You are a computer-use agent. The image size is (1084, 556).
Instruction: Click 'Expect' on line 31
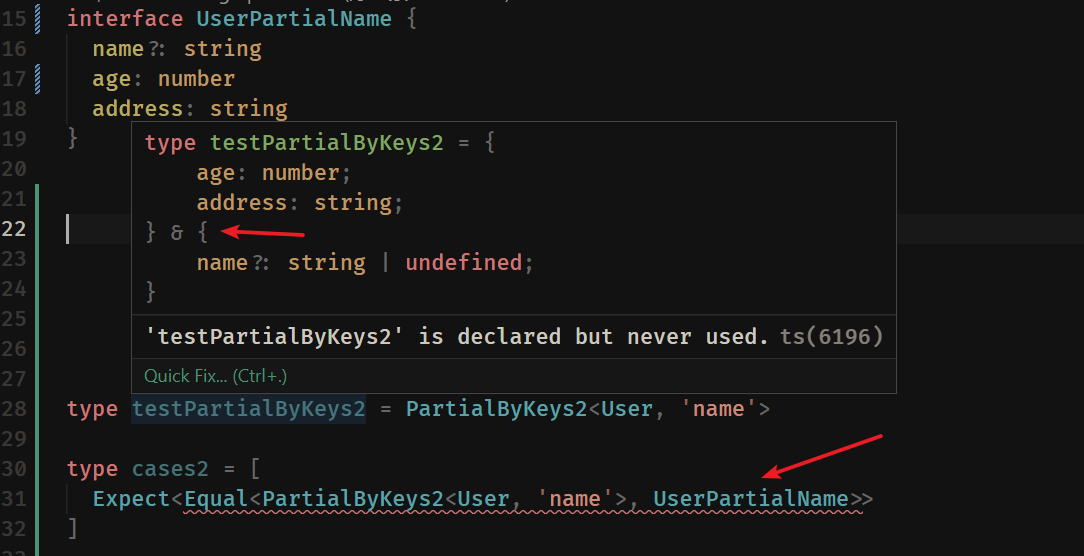pos(131,499)
